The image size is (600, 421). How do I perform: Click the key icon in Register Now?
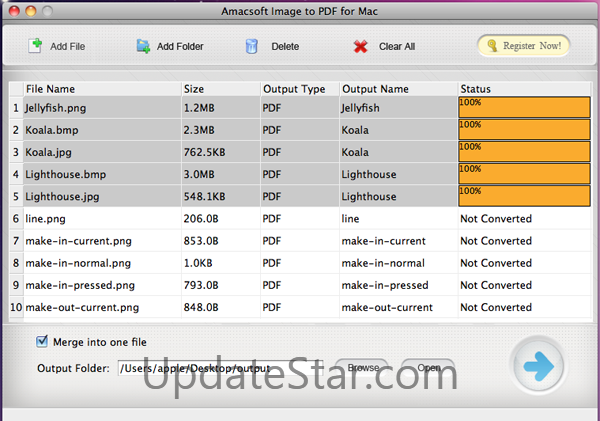(x=492, y=46)
